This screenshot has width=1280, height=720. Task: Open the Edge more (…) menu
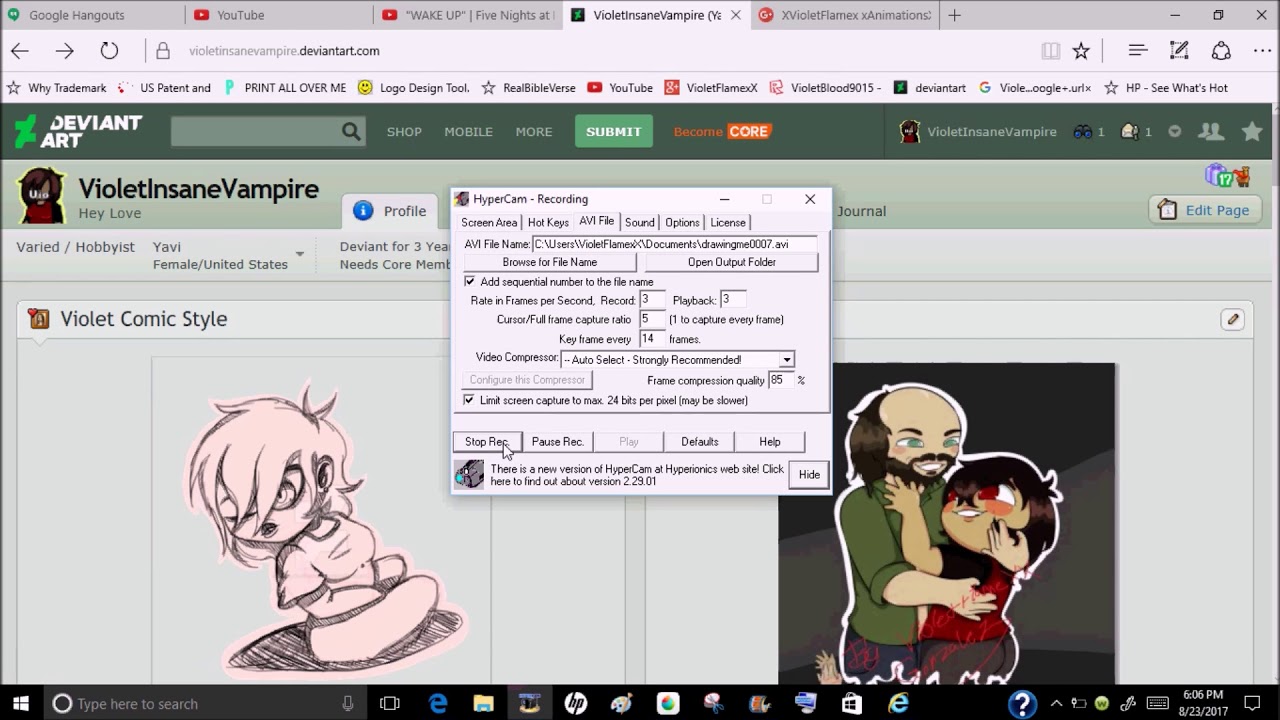(1262, 51)
